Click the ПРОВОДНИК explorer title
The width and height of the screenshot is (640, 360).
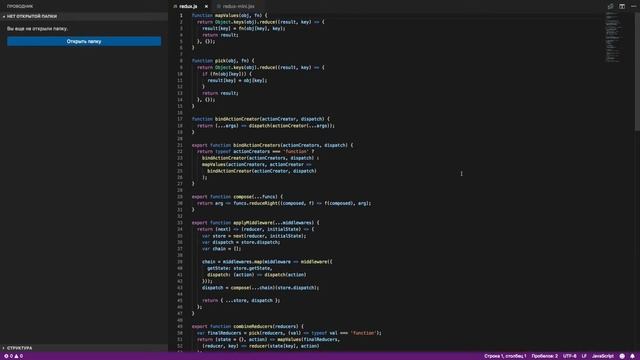pyautogui.click(x=20, y=6)
